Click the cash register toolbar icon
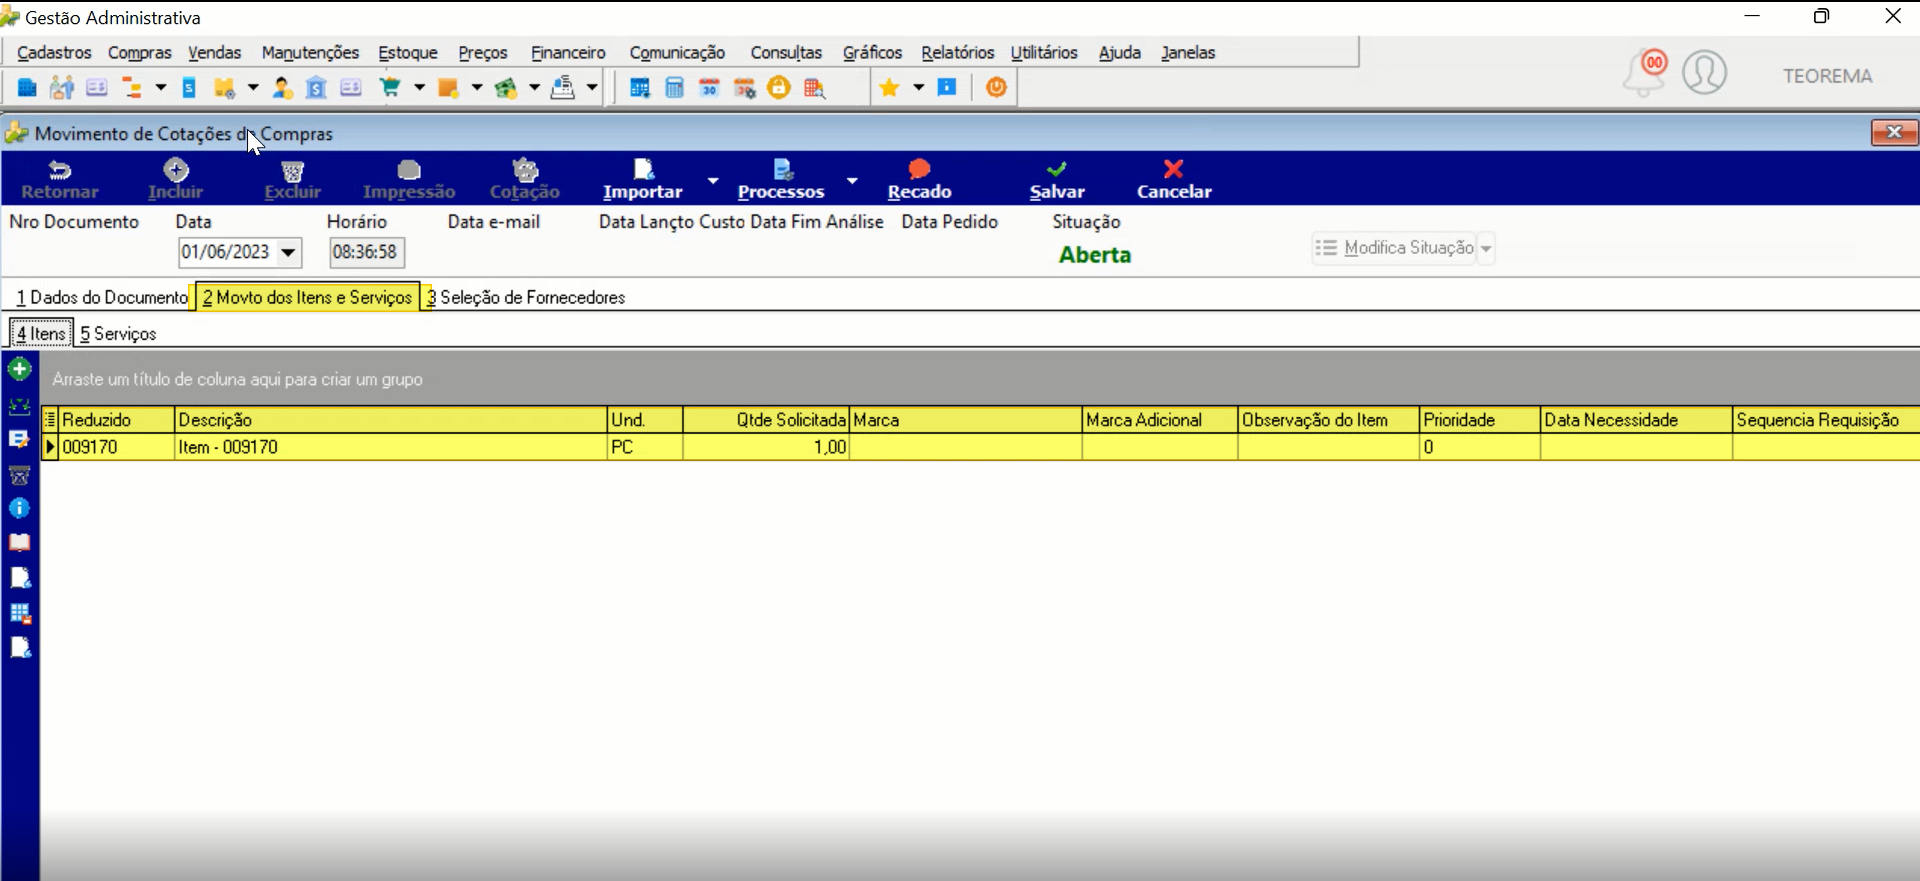 tap(563, 88)
